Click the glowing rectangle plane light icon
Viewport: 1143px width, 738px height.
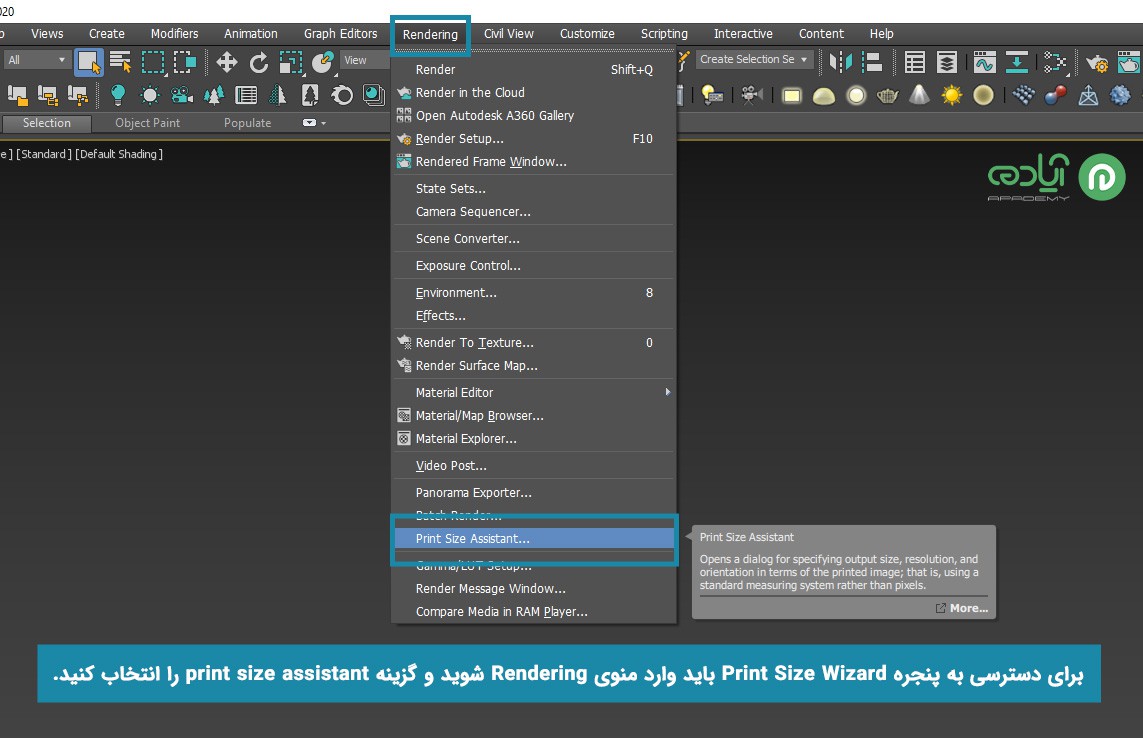click(x=792, y=96)
